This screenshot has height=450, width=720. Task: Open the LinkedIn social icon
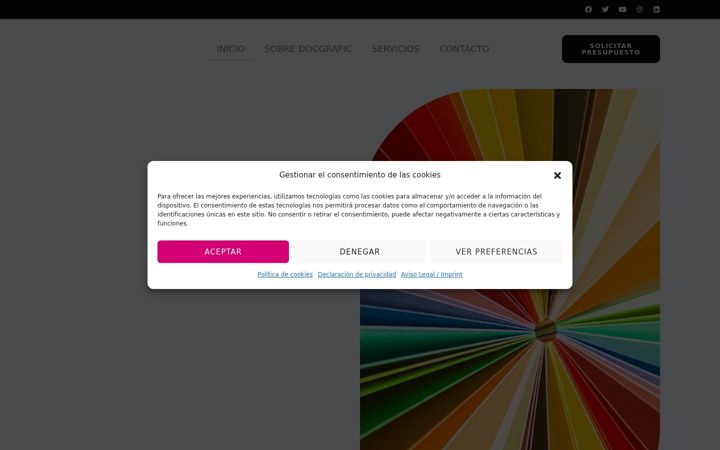[656, 9]
